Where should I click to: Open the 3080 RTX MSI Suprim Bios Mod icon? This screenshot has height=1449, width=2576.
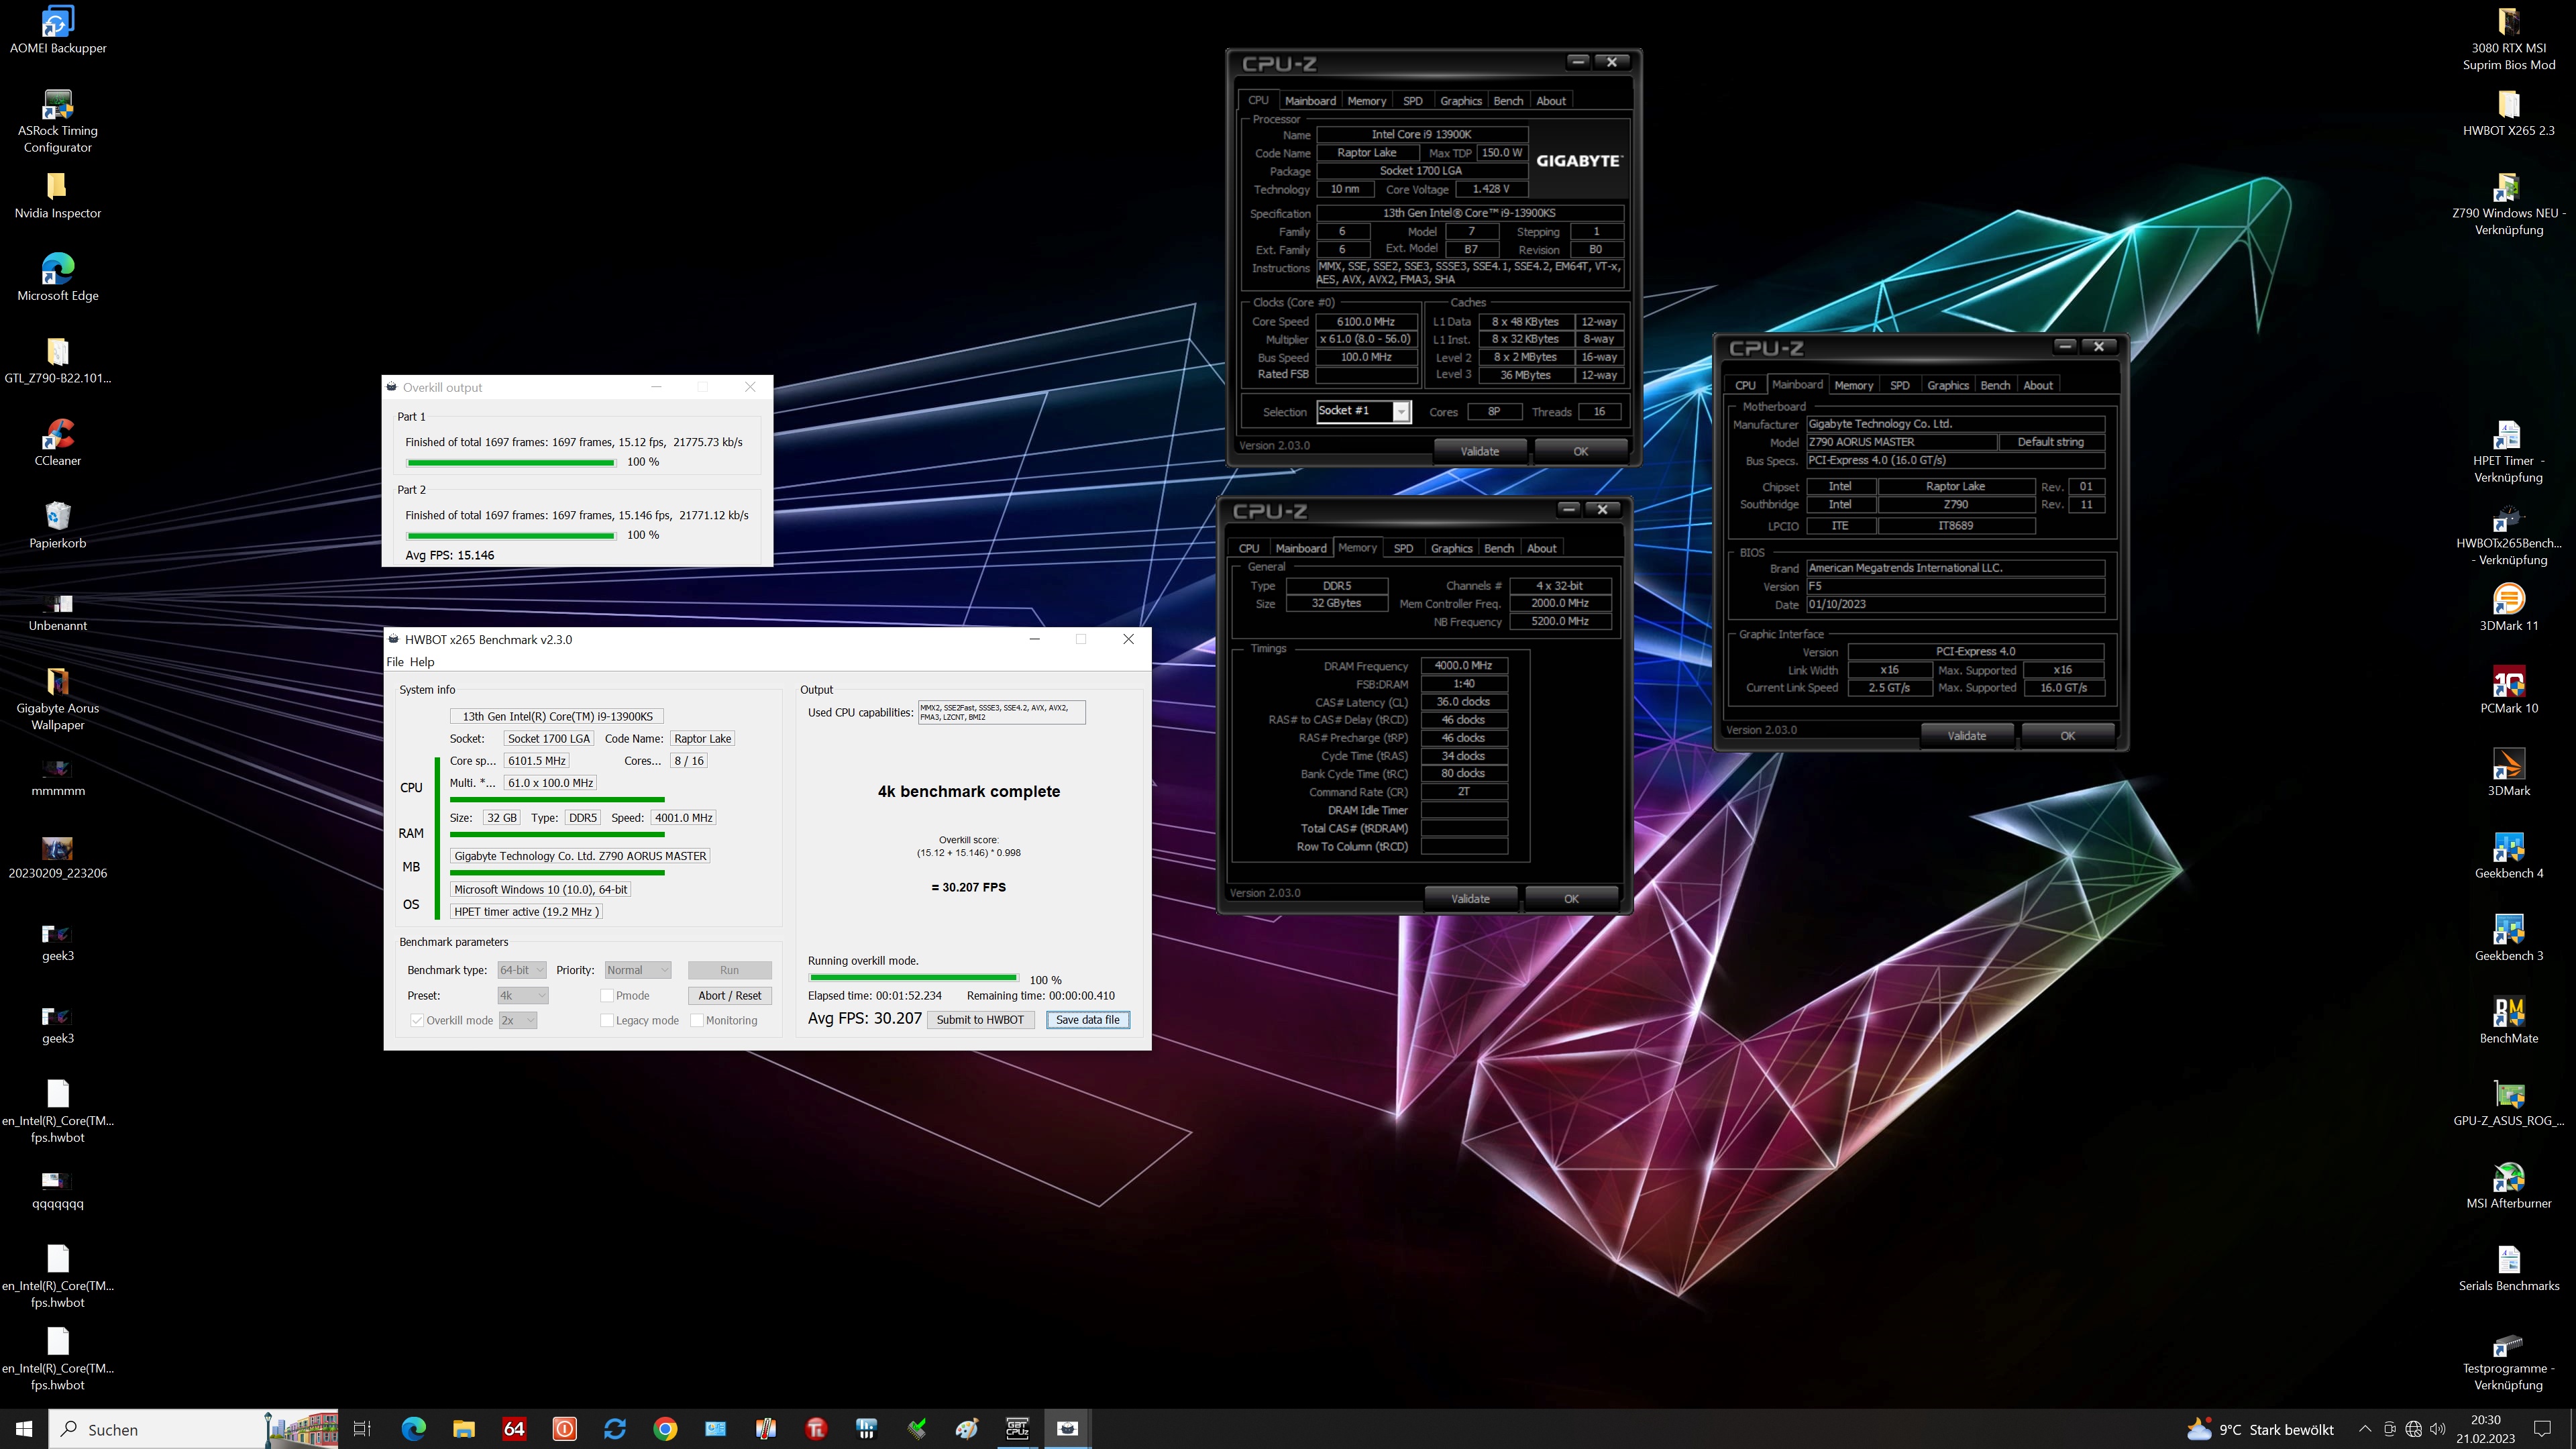tap(2508, 38)
